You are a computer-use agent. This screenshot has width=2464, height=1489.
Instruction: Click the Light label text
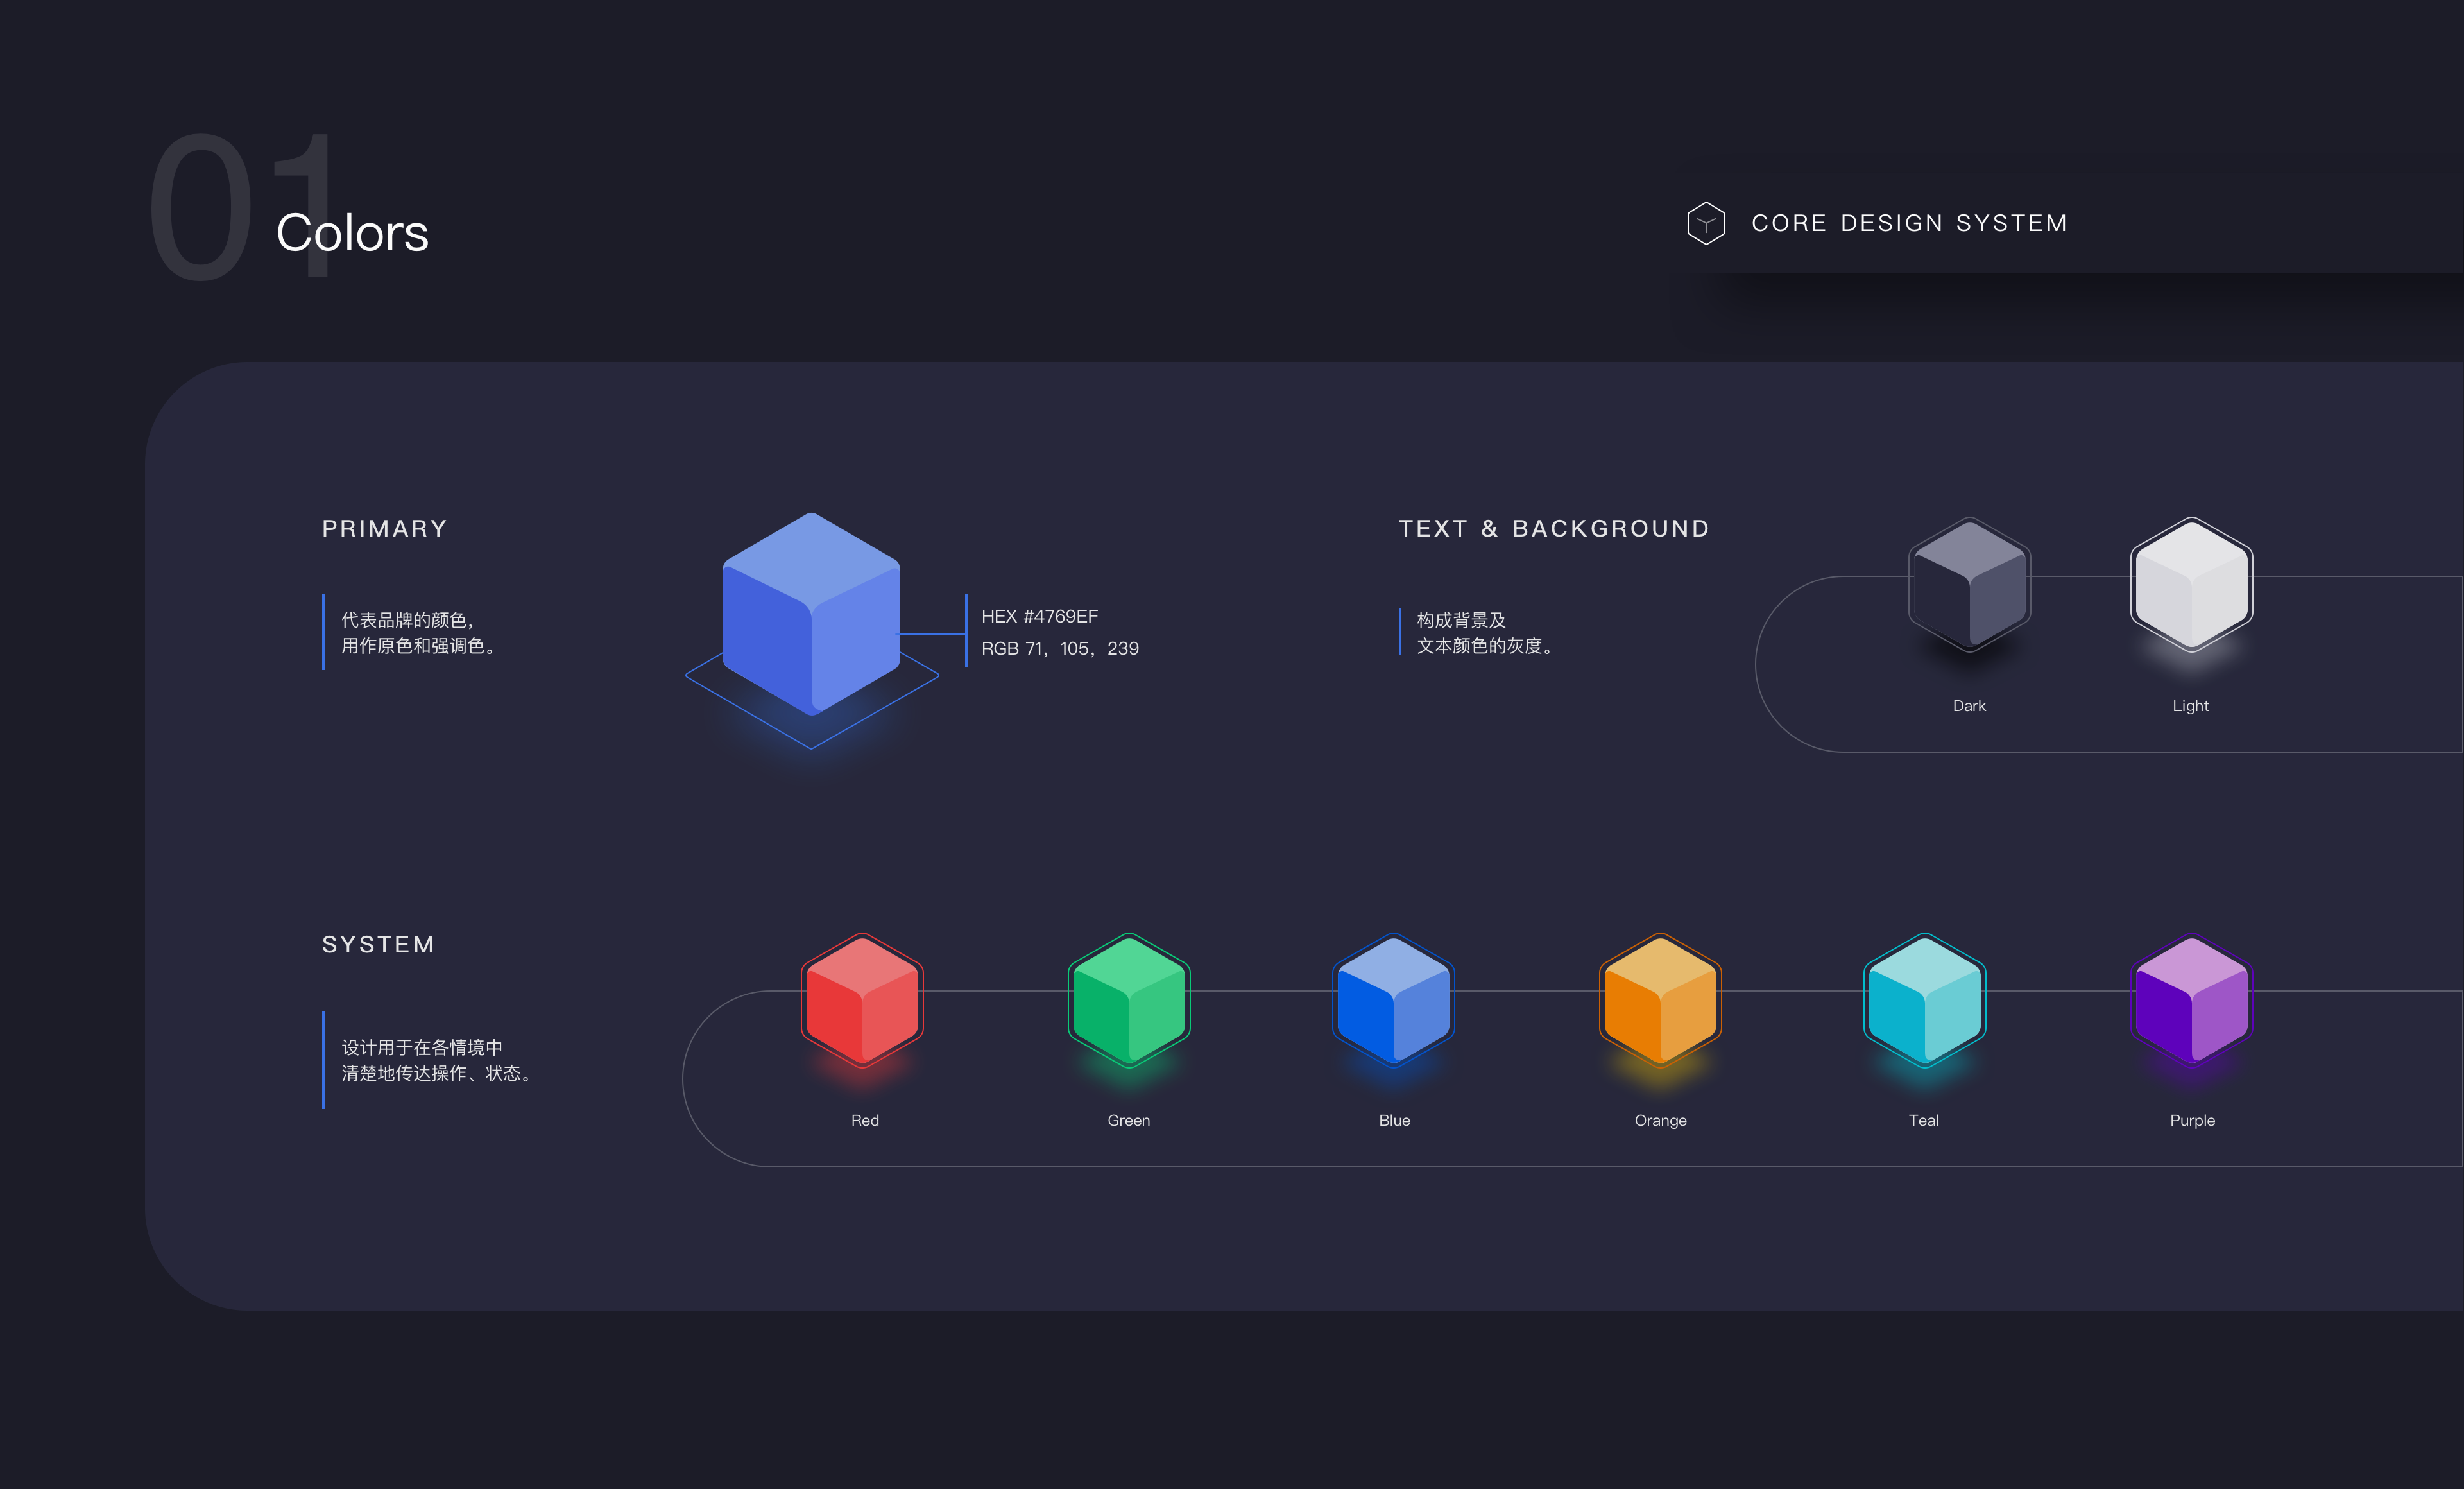pos(2190,706)
